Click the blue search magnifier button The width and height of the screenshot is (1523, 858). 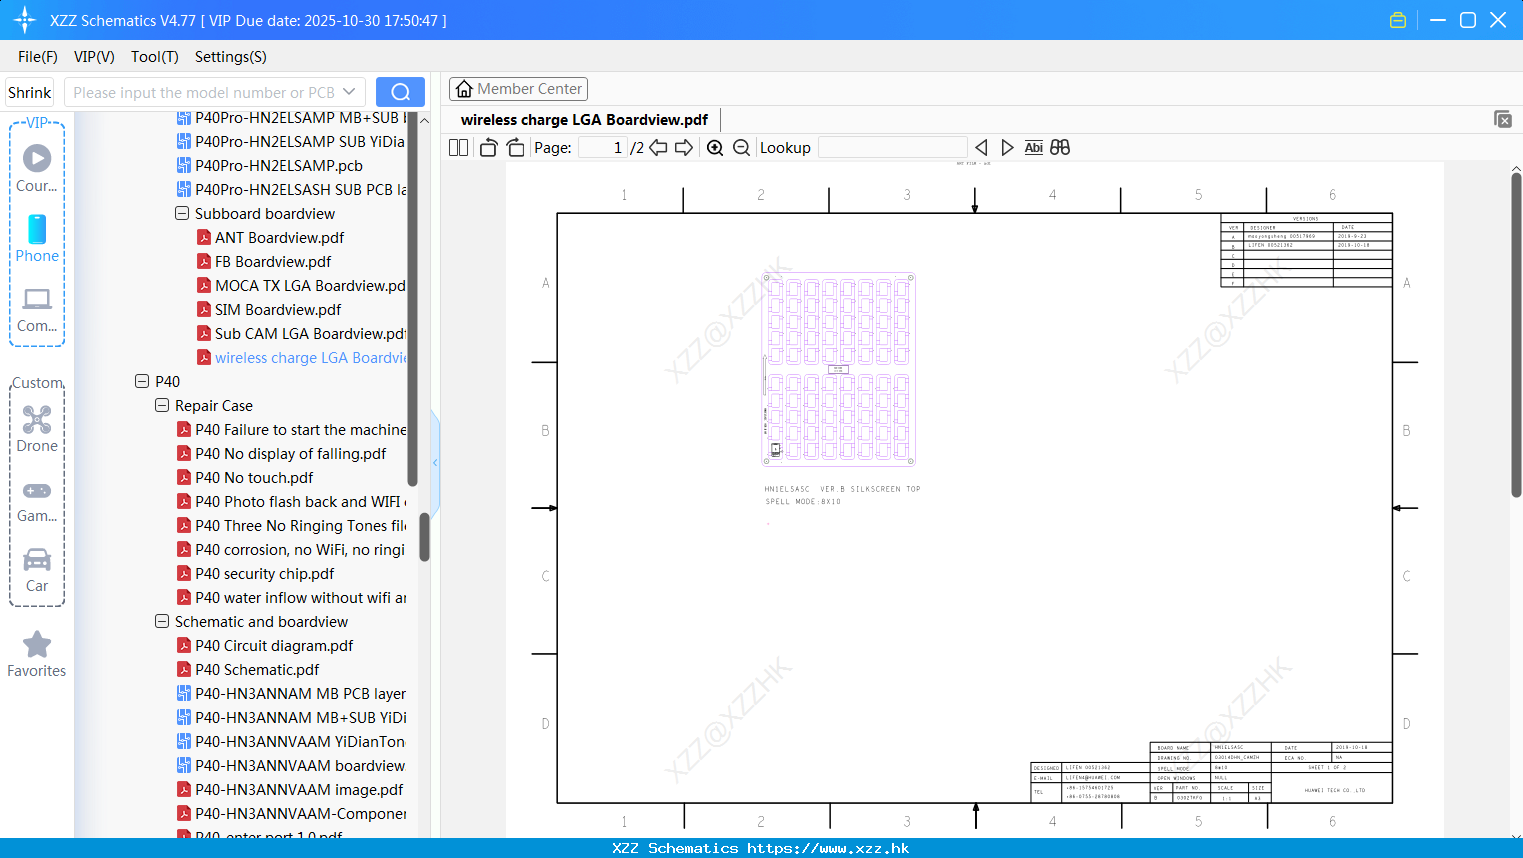400,92
